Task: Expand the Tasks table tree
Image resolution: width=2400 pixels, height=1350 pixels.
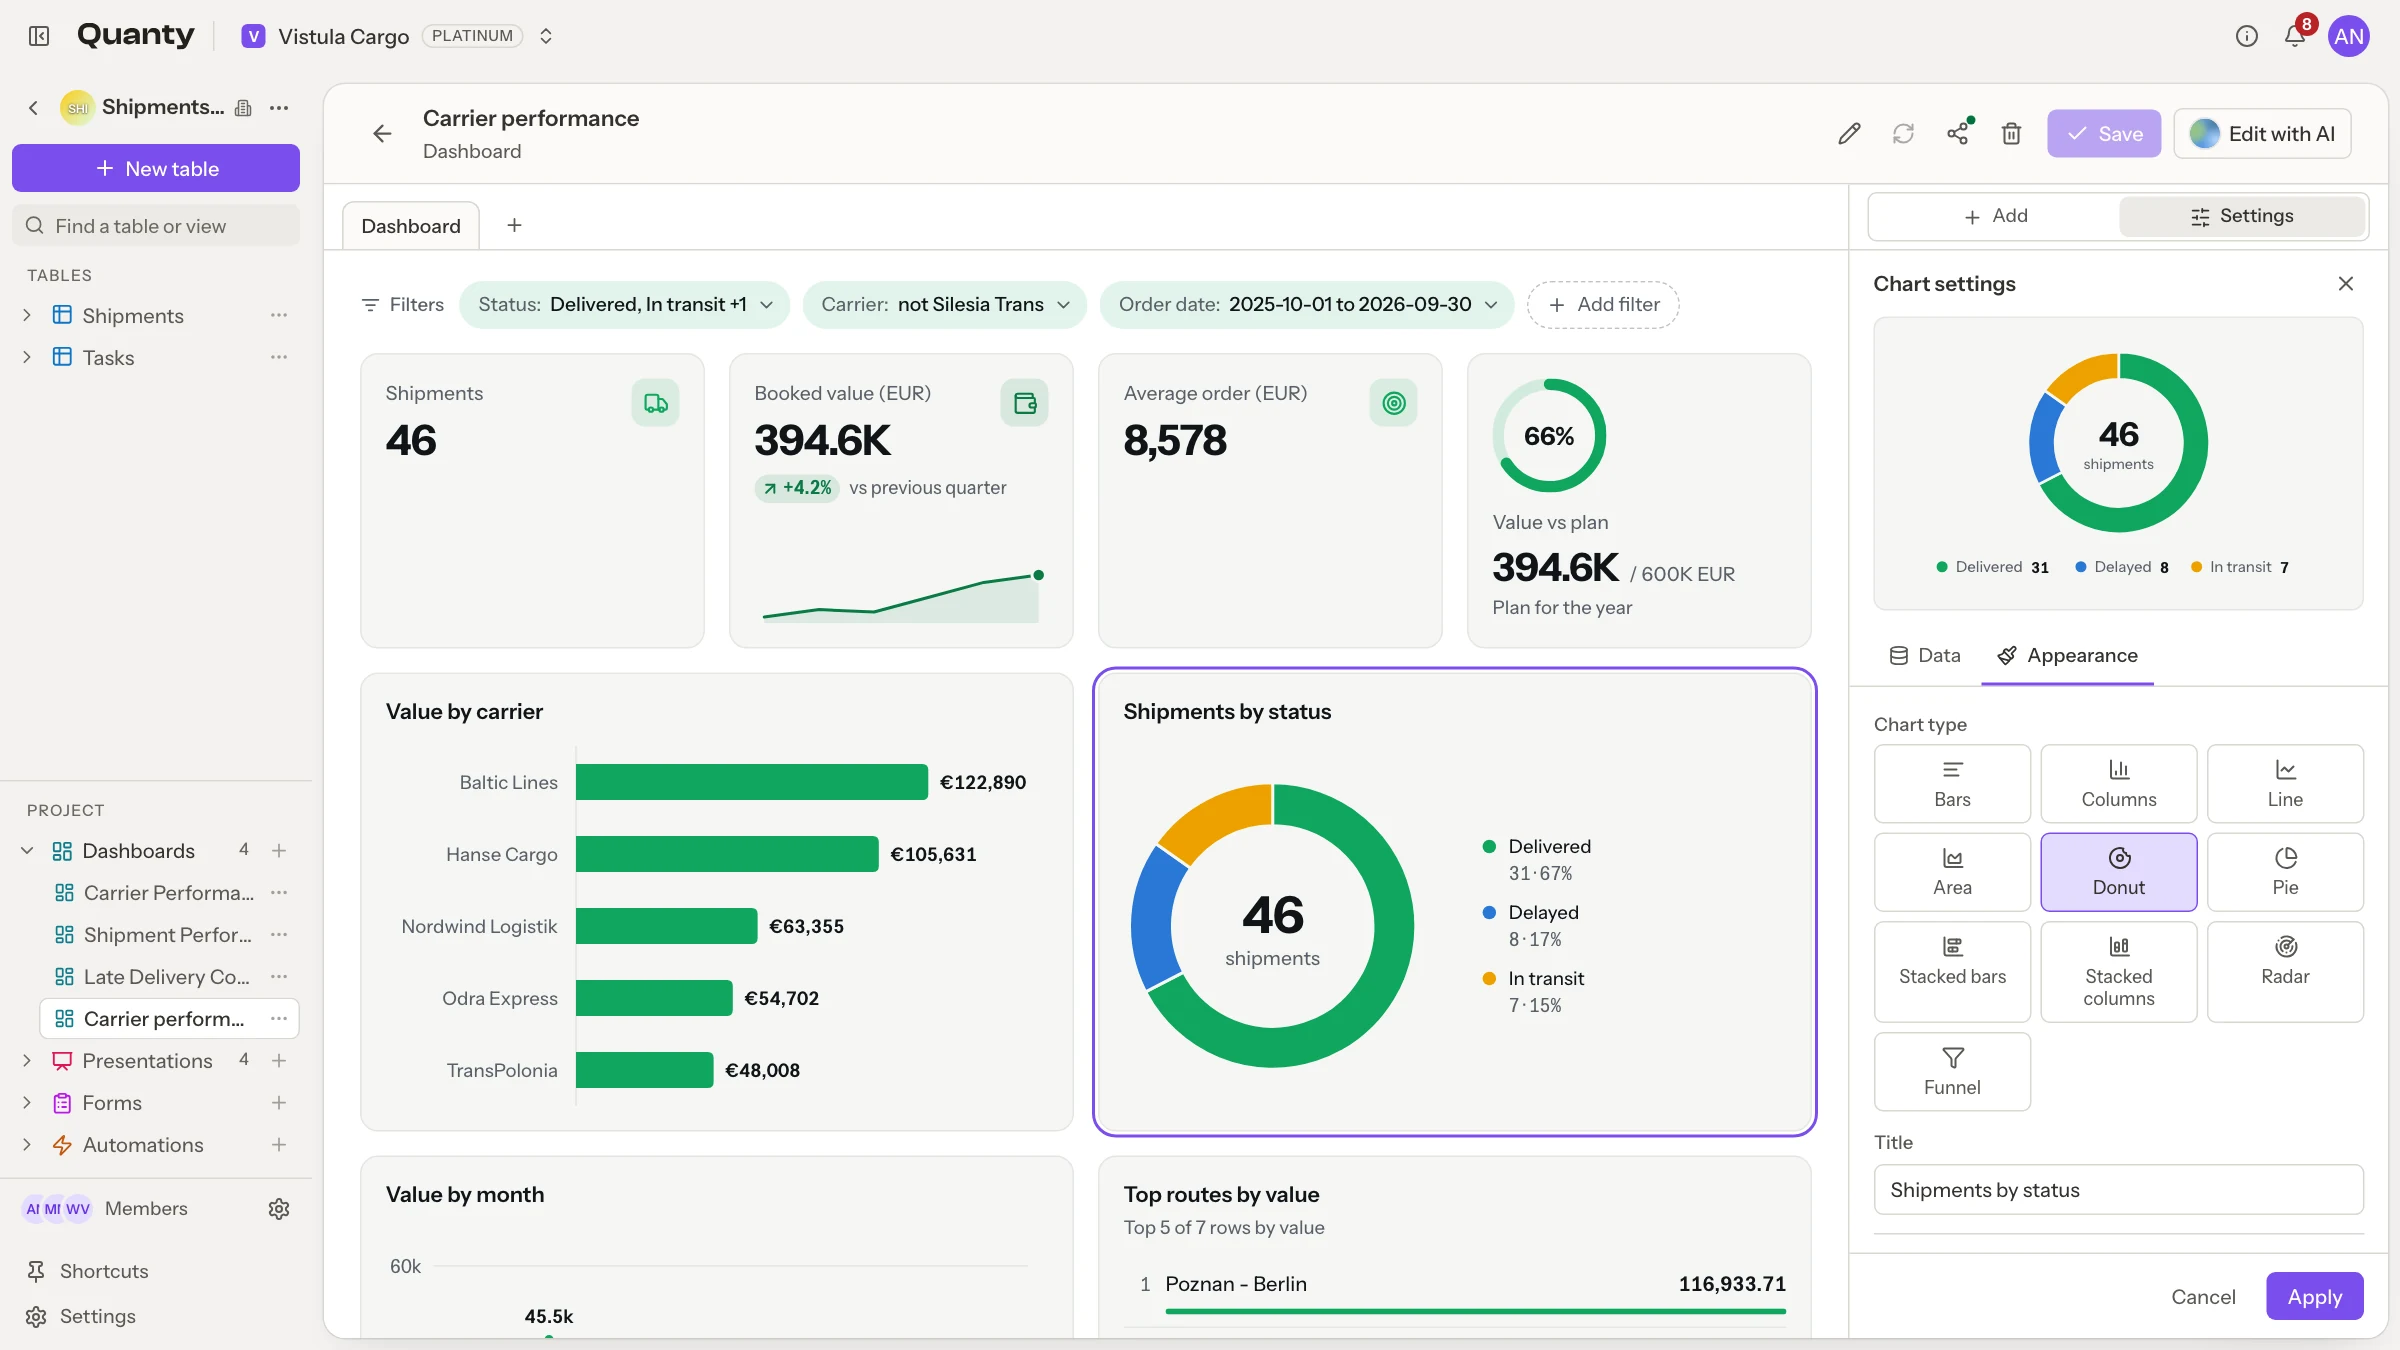Action: [27, 357]
